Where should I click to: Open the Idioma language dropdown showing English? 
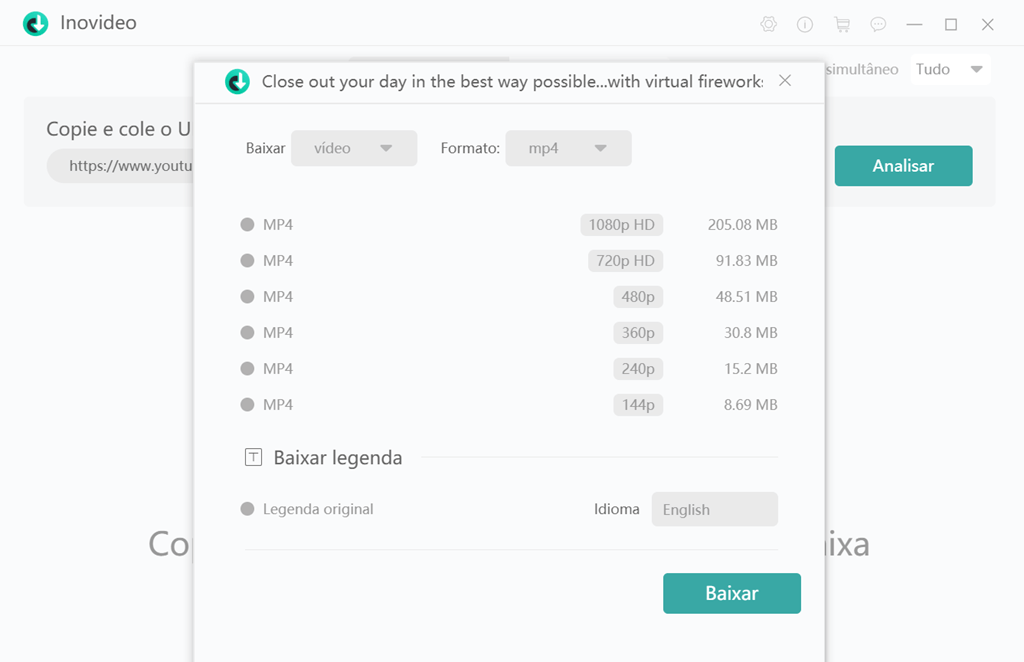coord(714,509)
